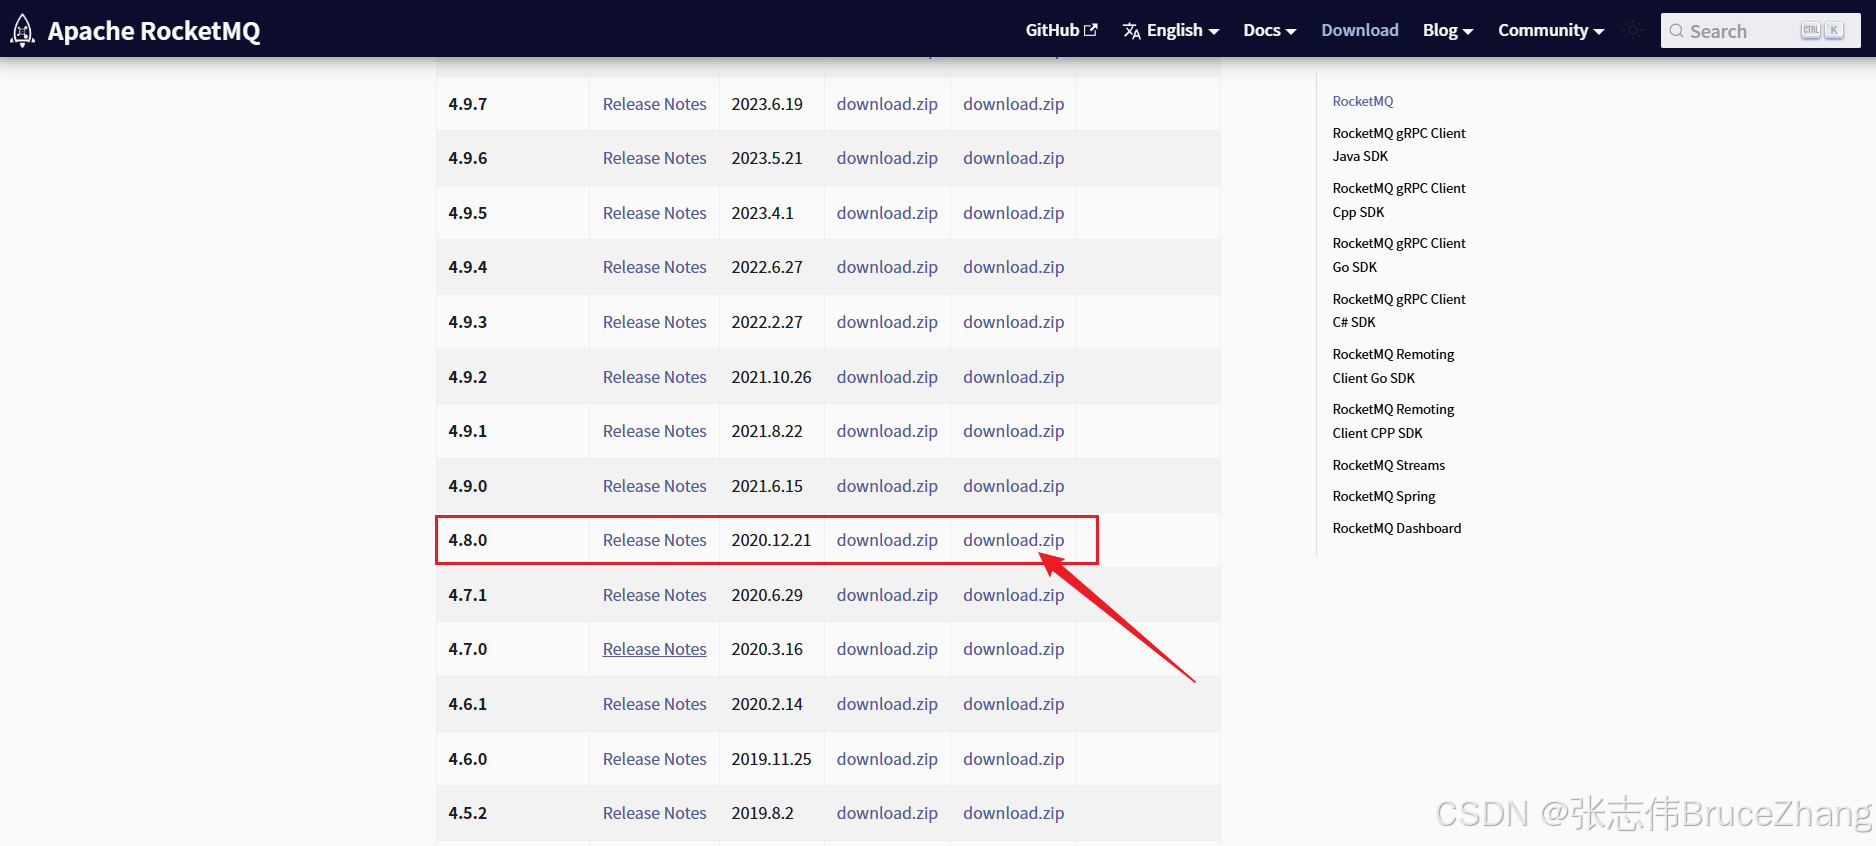Screen dimensions: 1876x846
Task: Open Release Notes for 4.9.5
Action: point(654,213)
